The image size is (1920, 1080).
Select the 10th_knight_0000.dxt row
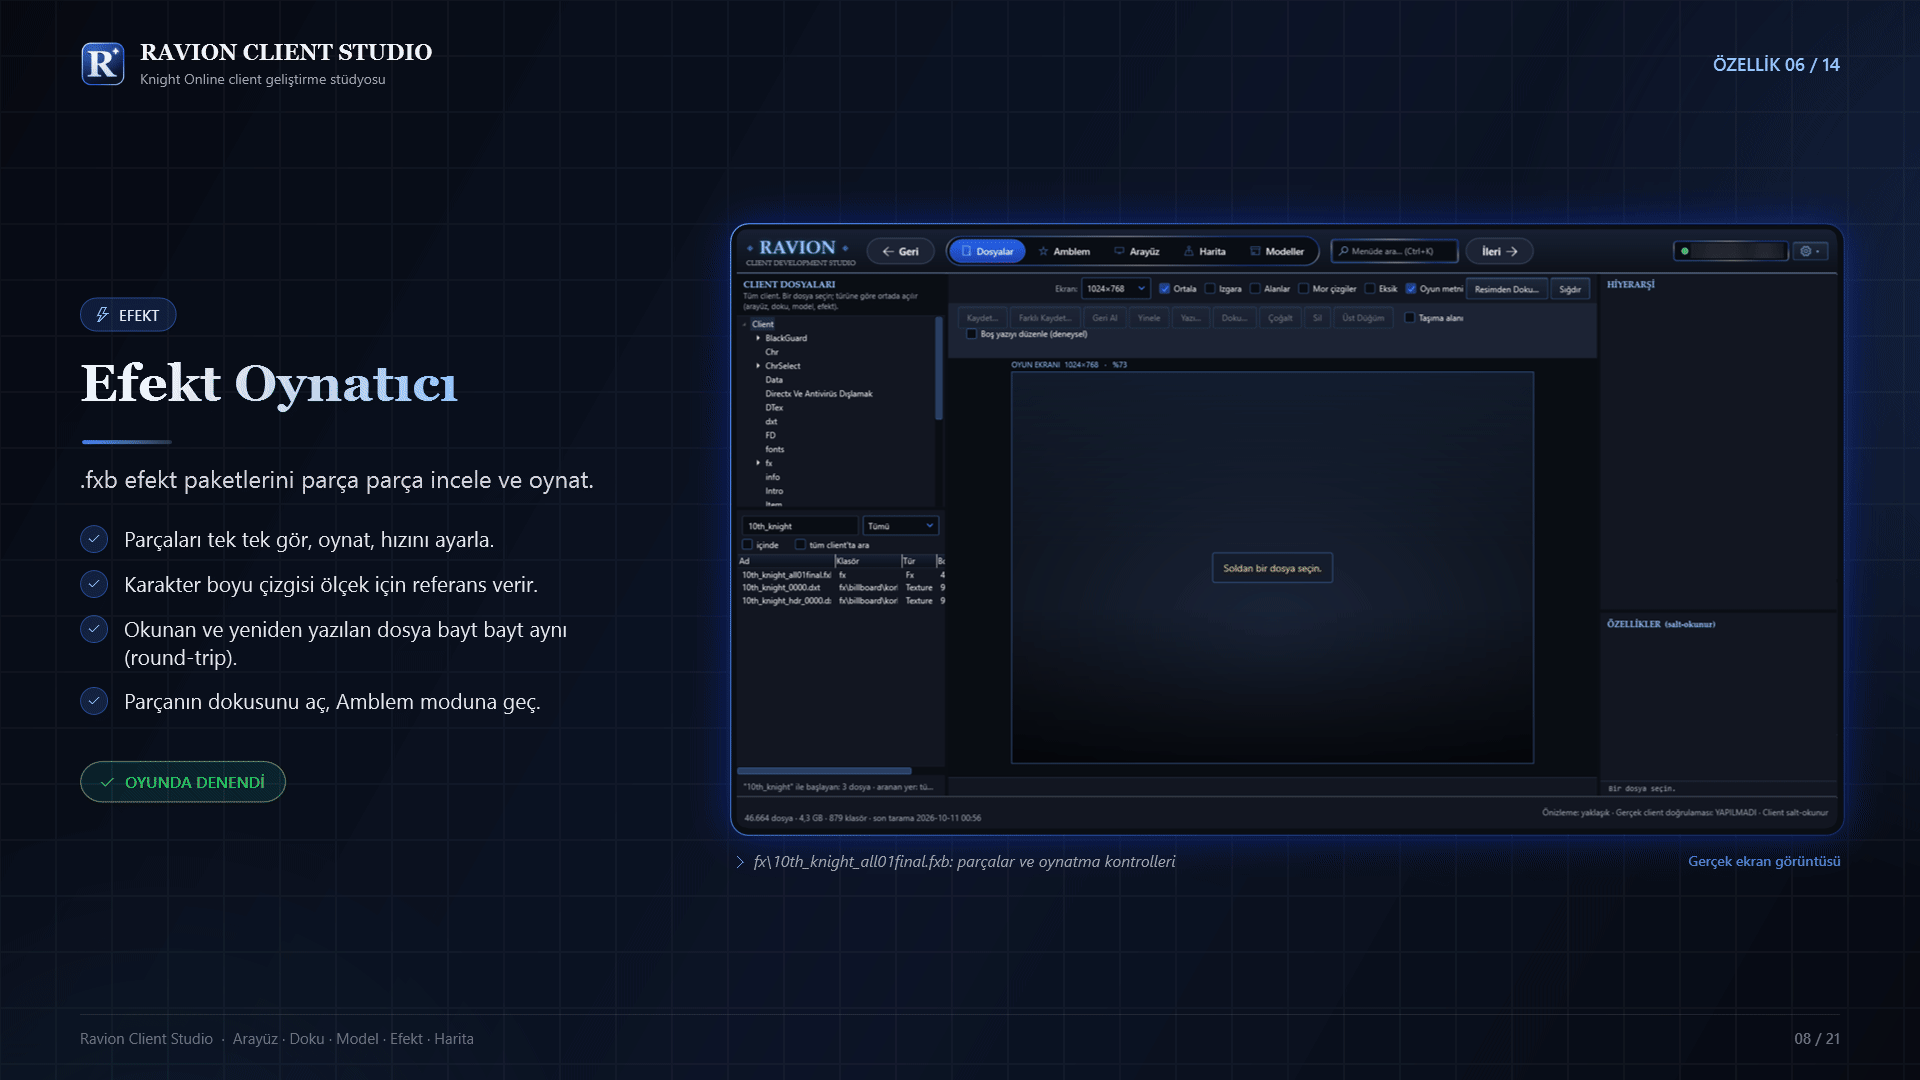(x=842, y=588)
